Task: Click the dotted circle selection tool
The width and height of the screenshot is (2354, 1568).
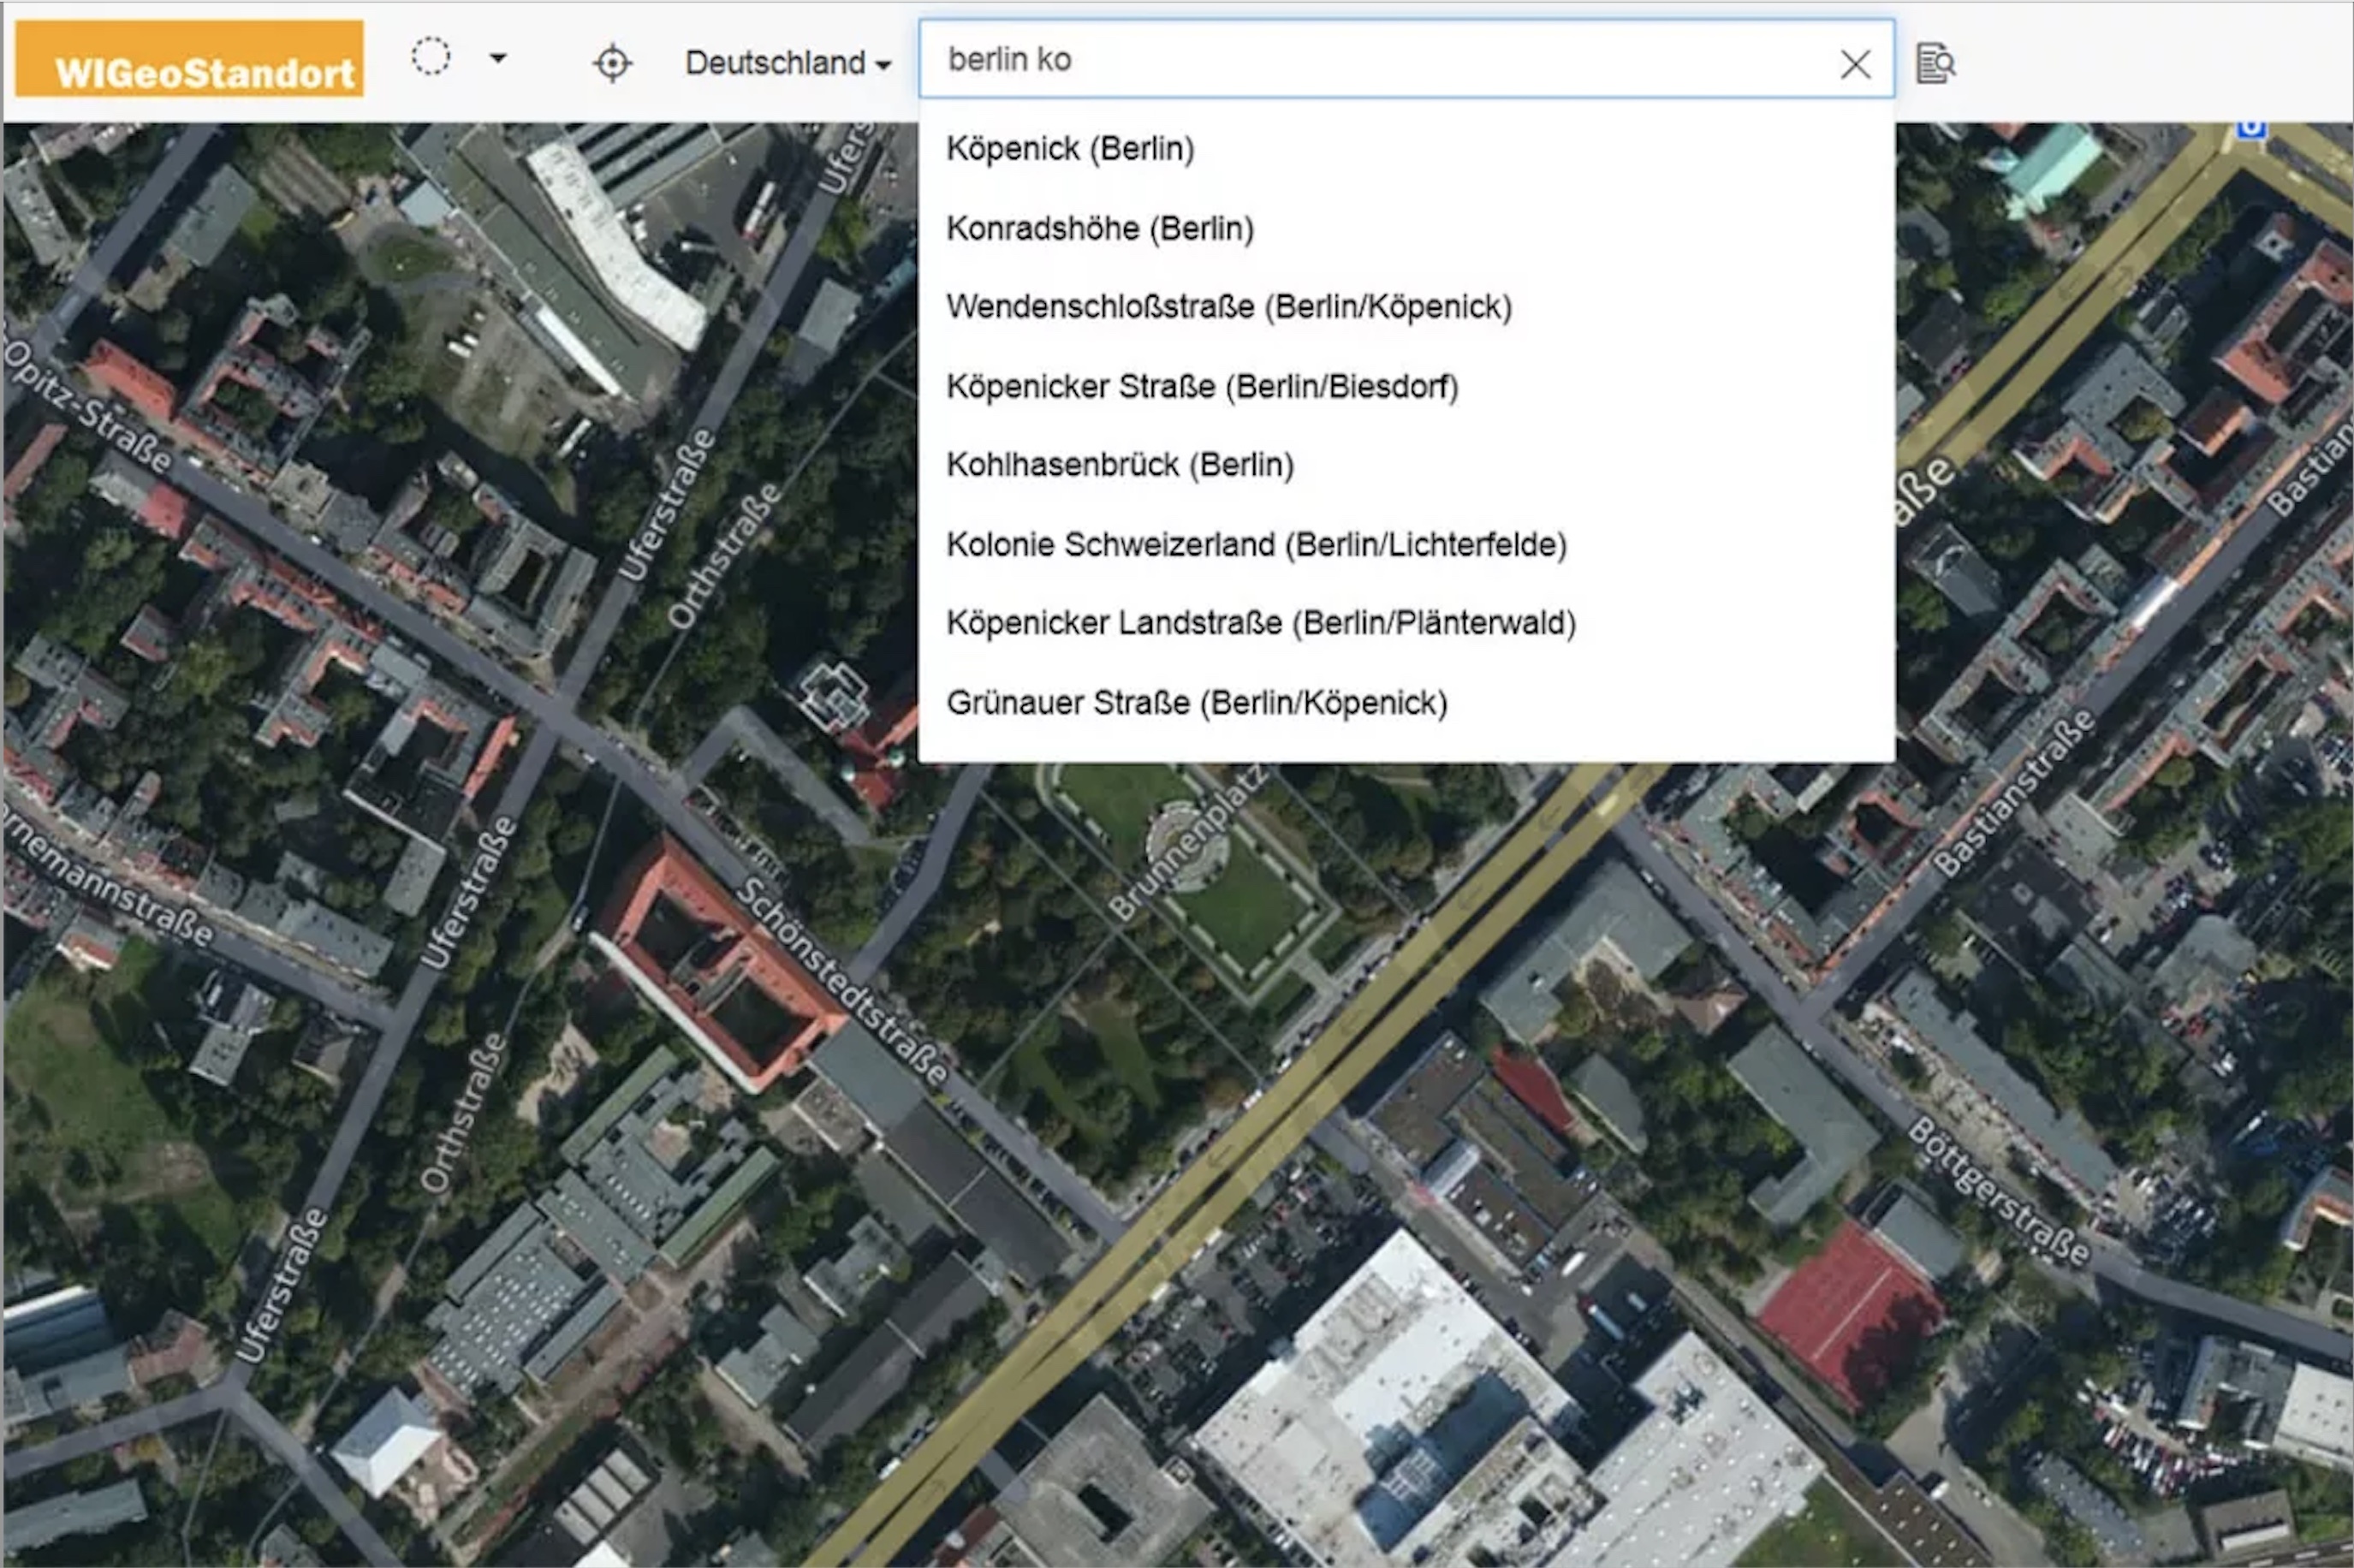Action: point(431,57)
